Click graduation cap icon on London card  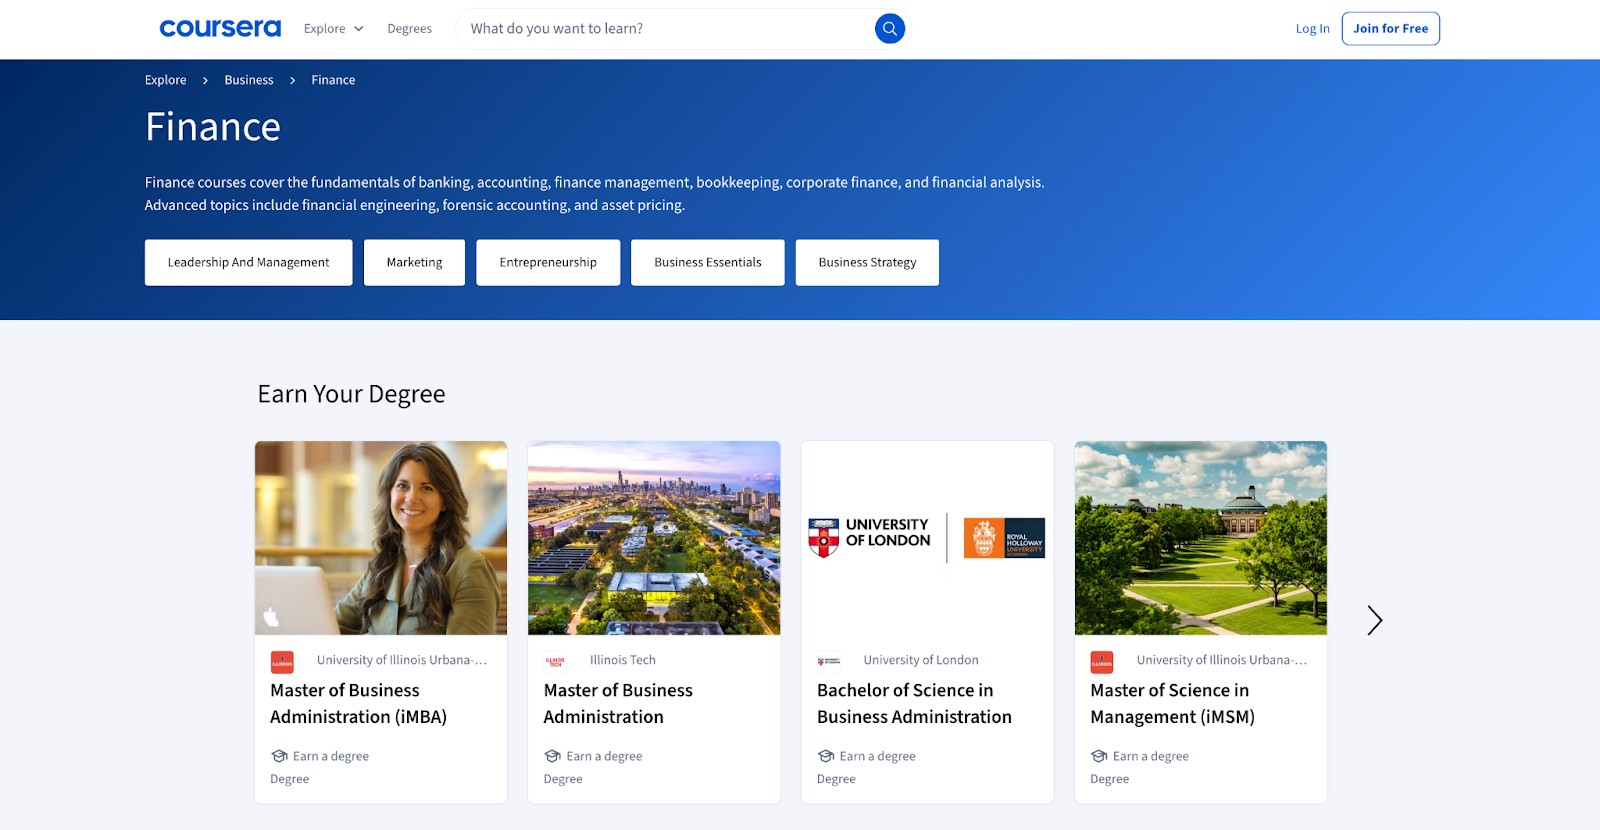(x=825, y=756)
